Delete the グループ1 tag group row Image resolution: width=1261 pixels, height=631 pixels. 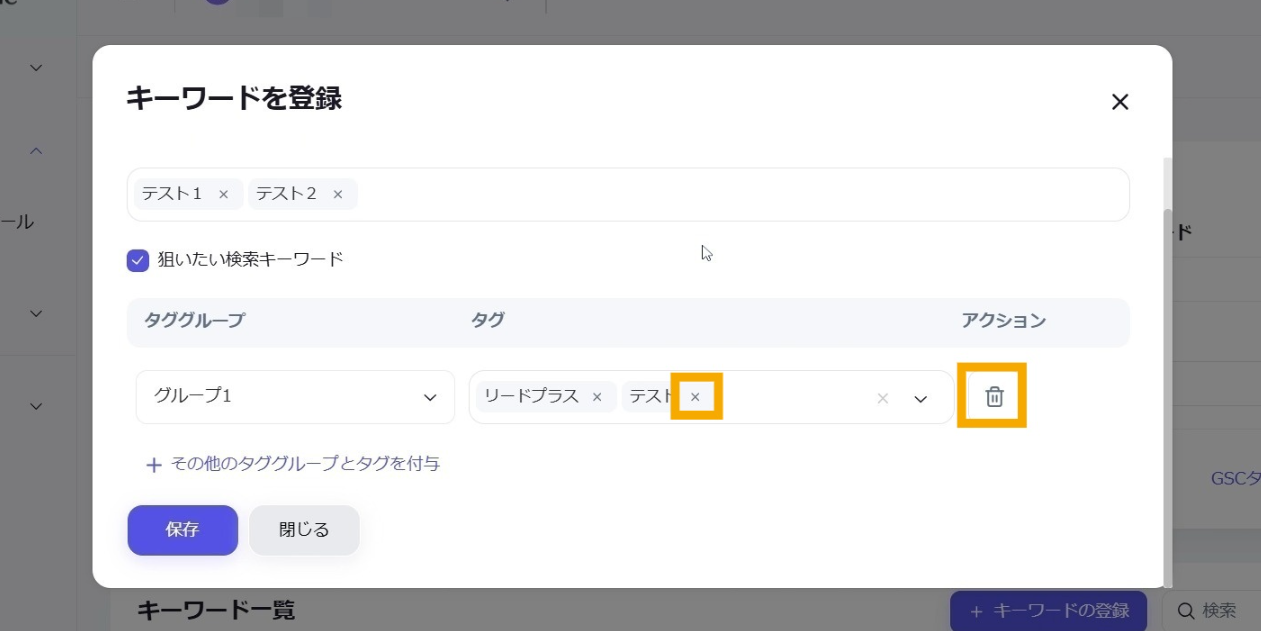993,396
